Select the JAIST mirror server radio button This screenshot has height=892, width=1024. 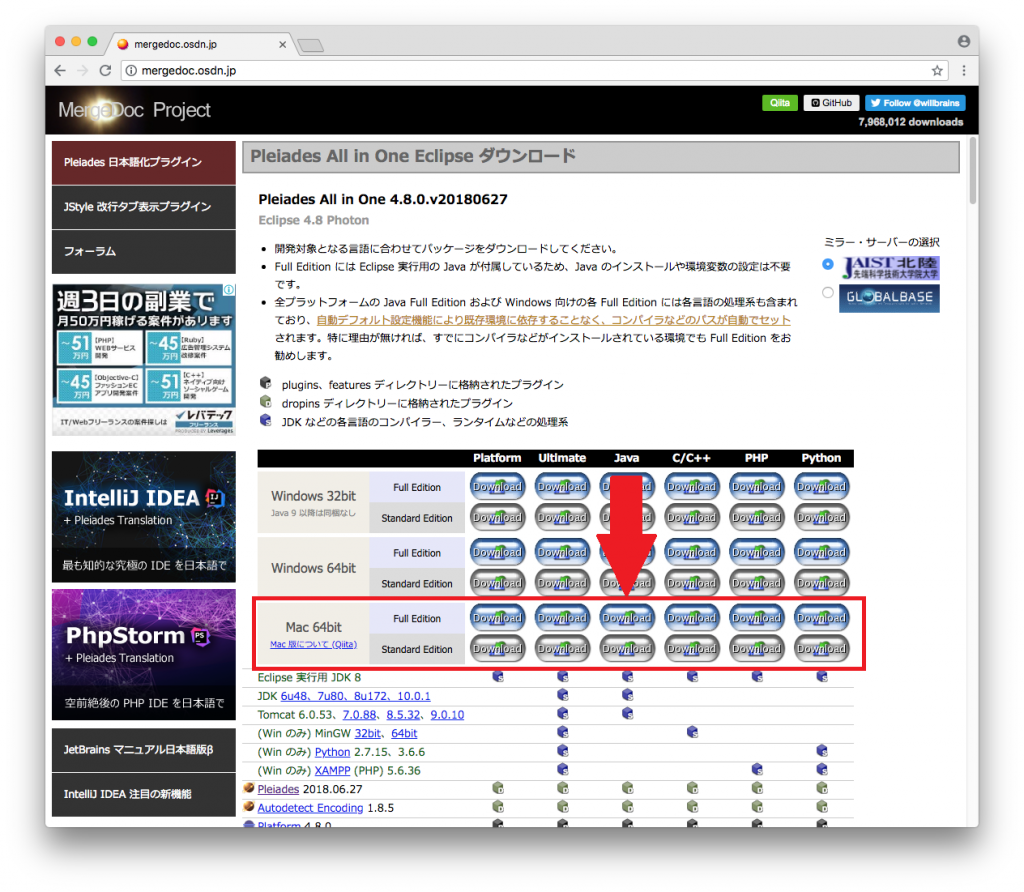[827, 264]
